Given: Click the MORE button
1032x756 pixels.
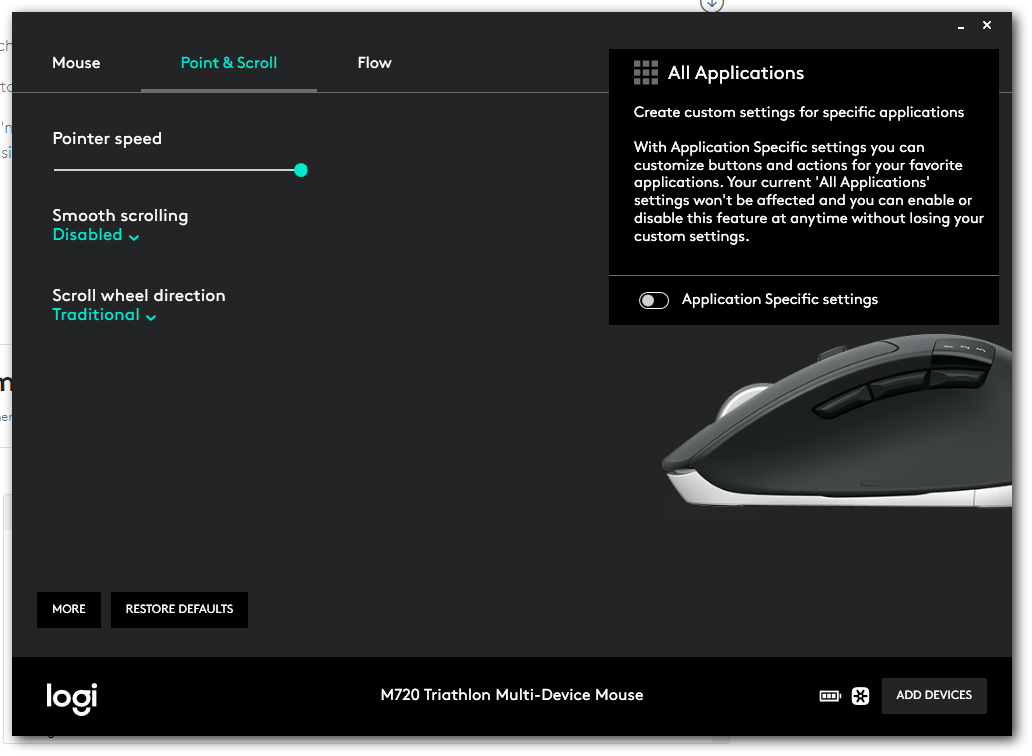Looking at the screenshot, I should pyautogui.click(x=69, y=609).
